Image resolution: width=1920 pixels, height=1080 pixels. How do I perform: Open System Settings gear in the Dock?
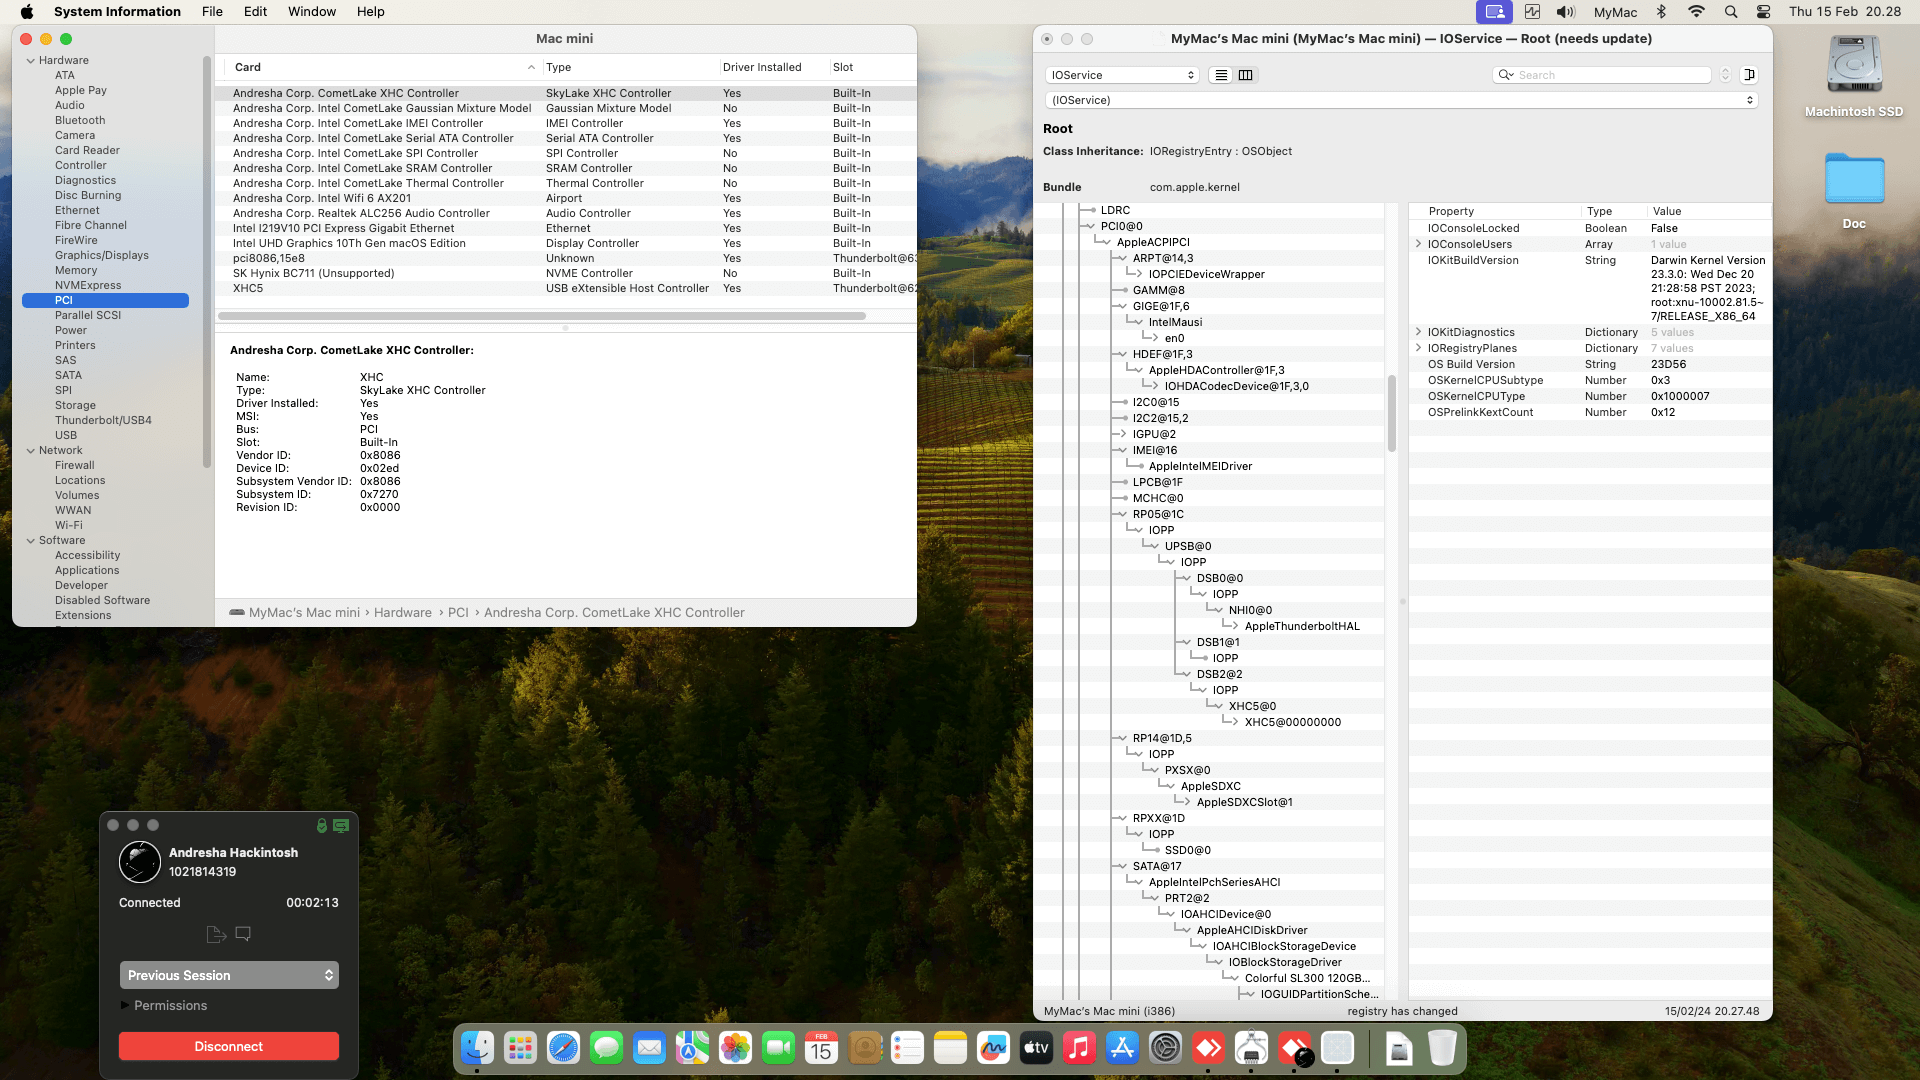(1165, 1048)
